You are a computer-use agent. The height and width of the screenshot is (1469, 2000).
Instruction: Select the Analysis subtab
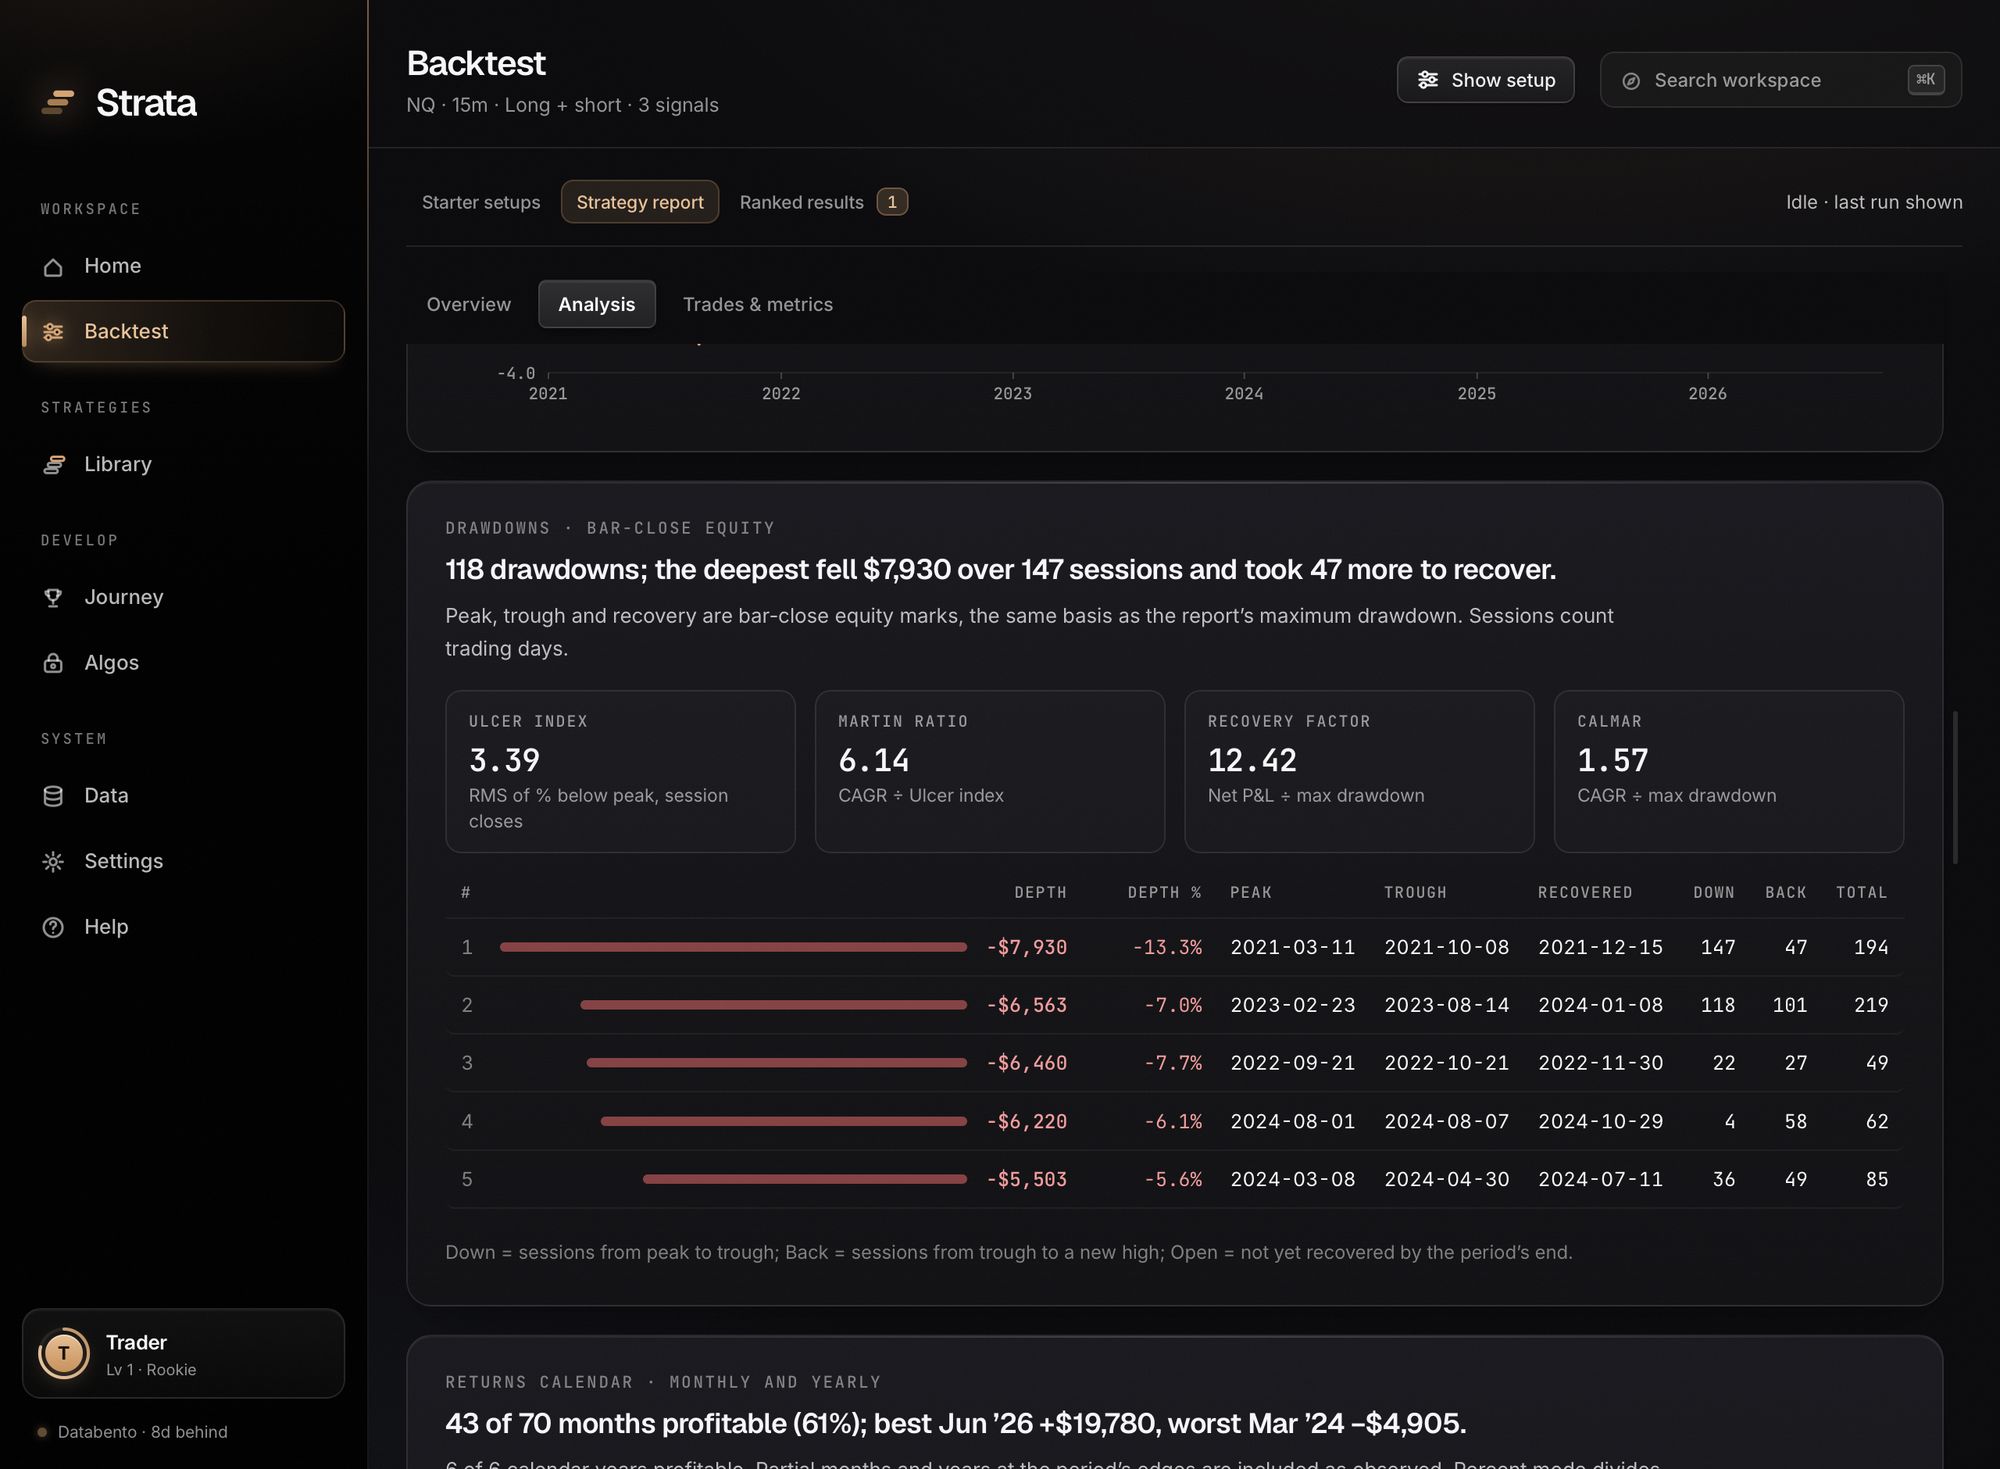tap(597, 304)
